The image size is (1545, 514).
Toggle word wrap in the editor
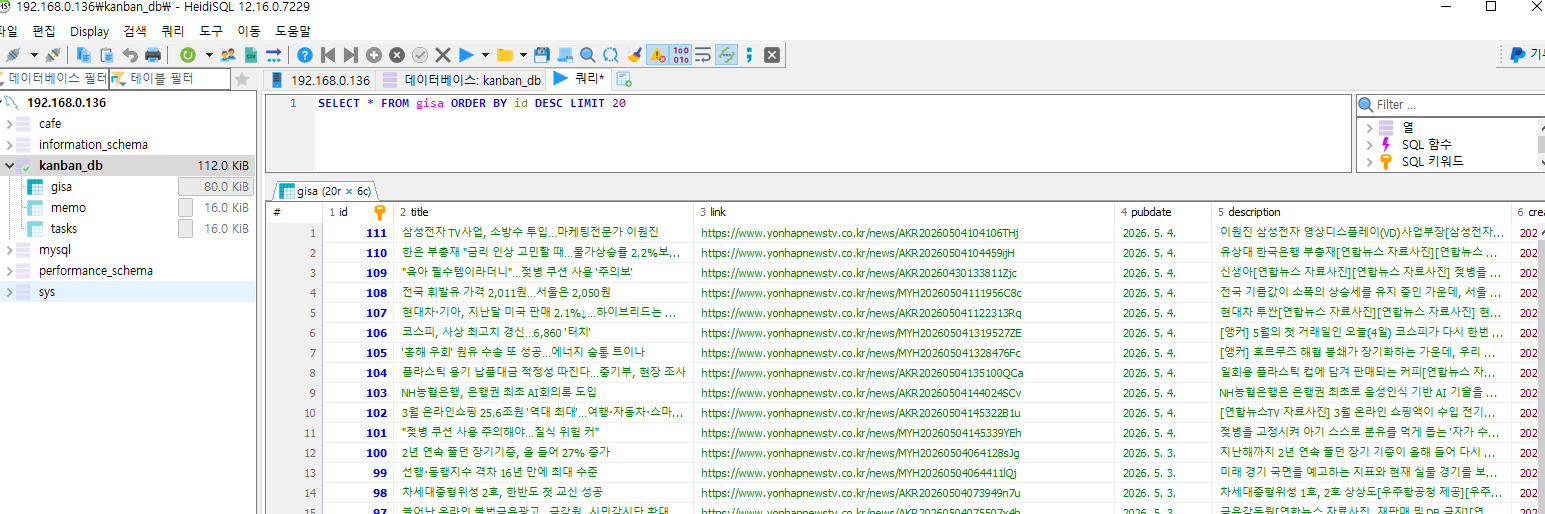tap(703, 55)
